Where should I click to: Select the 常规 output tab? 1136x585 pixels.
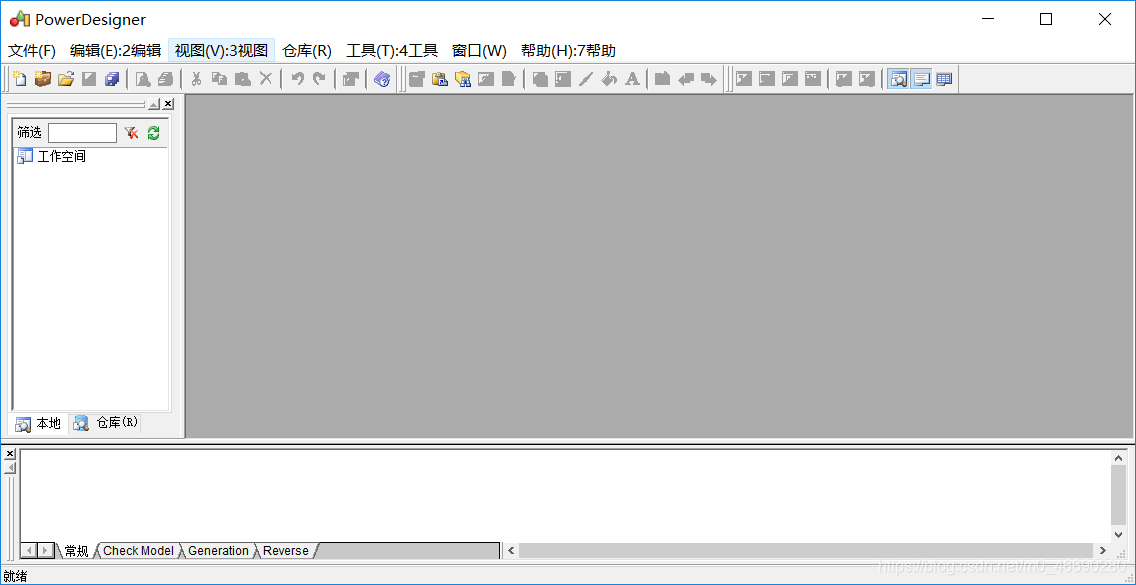tap(76, 551)
